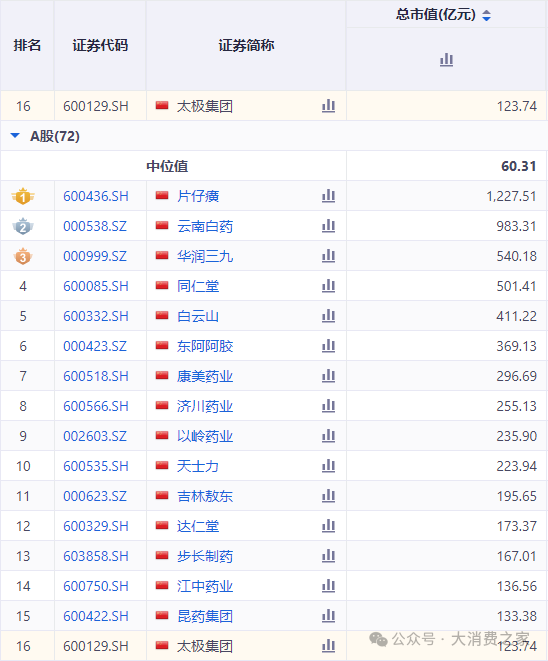This screenshot has width=548, height=661.
Task: Click the silver rank 2 medal icon
Action: [23, 226]
